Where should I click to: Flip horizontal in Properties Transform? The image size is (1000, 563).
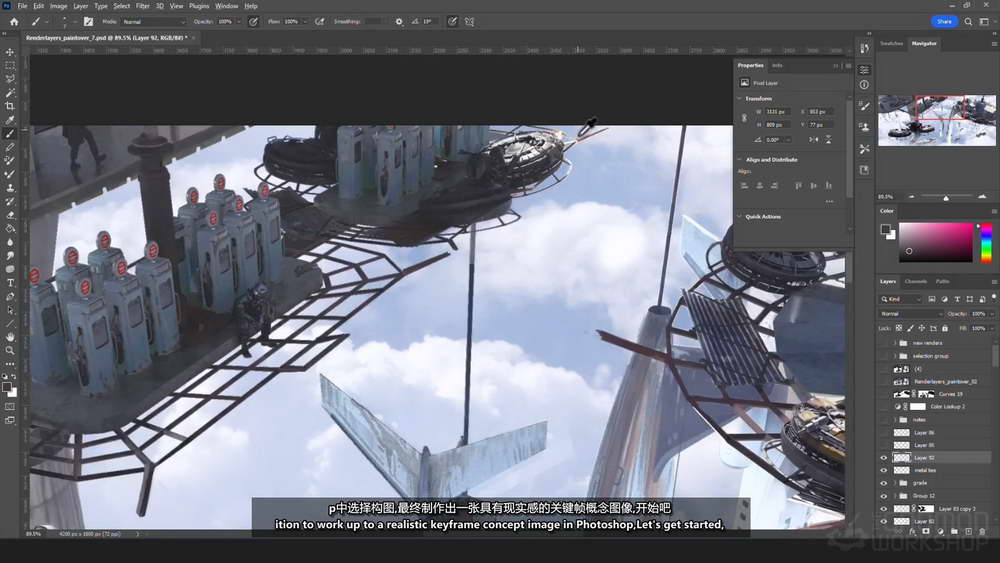[814, 139]
